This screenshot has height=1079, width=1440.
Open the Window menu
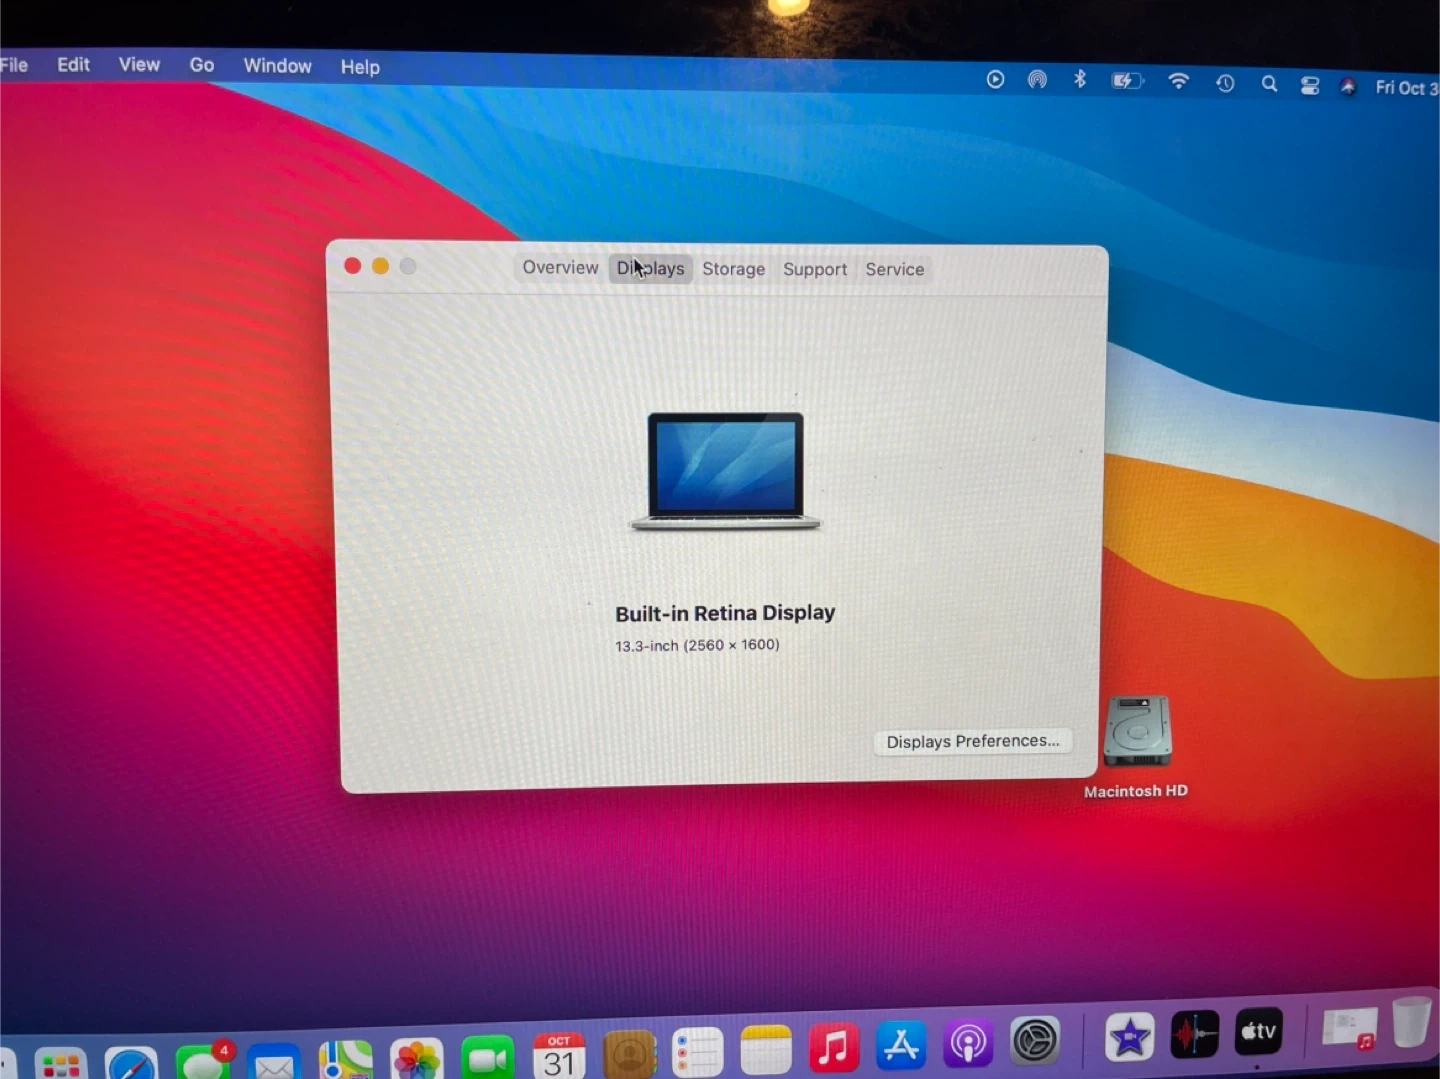[x=277, y=66]
